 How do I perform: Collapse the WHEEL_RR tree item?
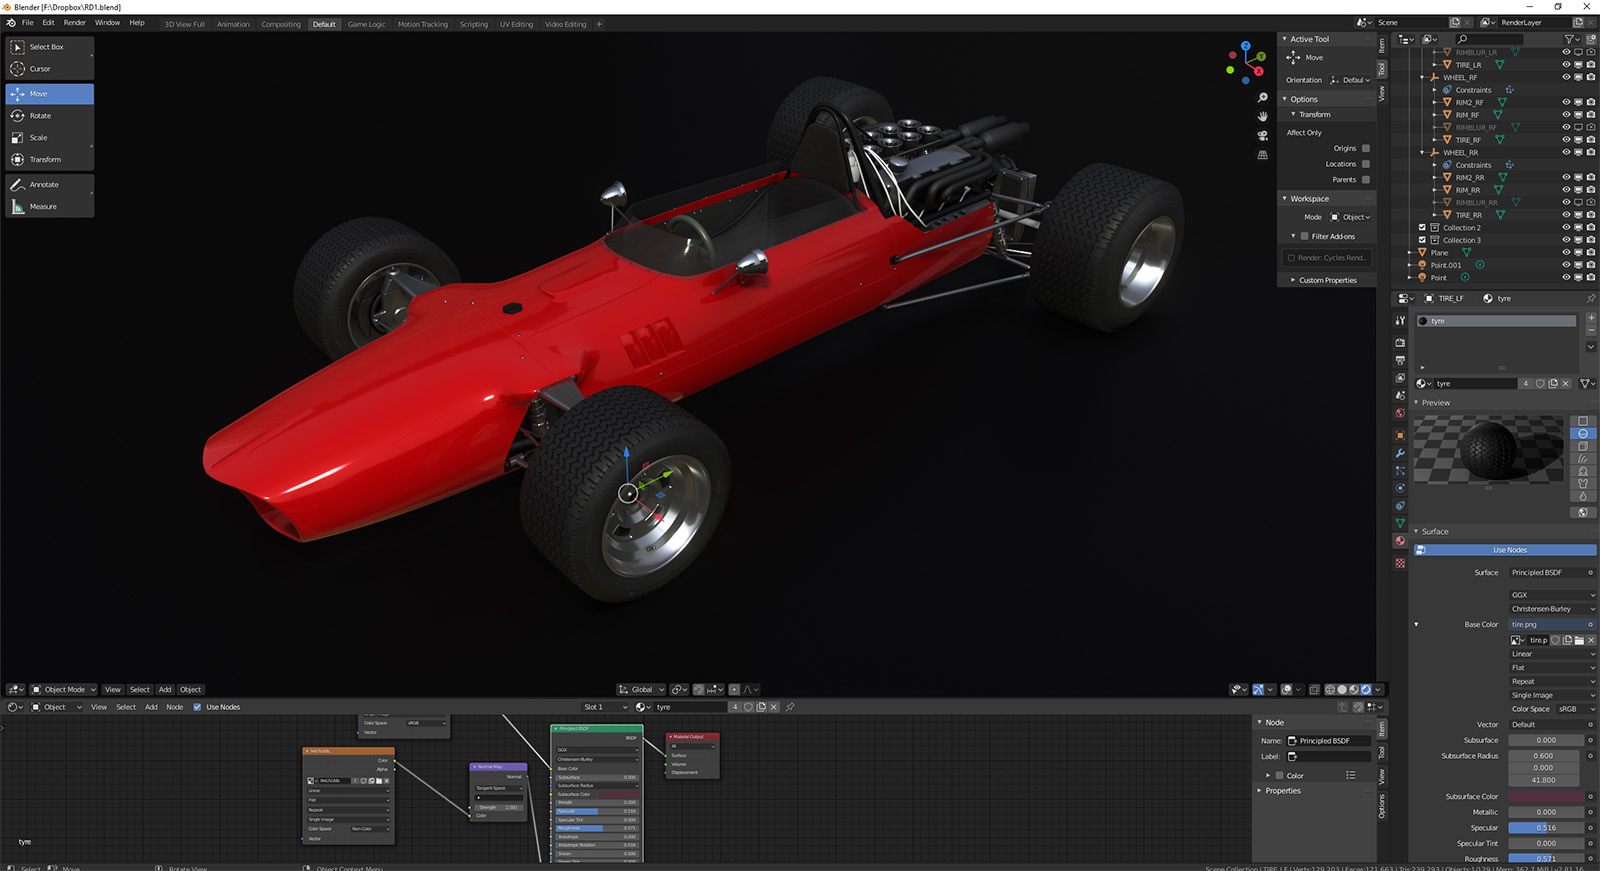[x=1423, y=153]
